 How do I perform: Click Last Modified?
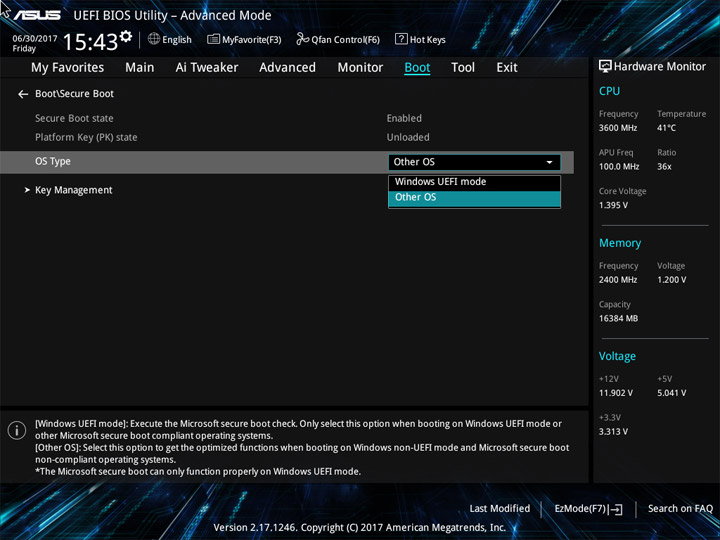coord(500,508)
